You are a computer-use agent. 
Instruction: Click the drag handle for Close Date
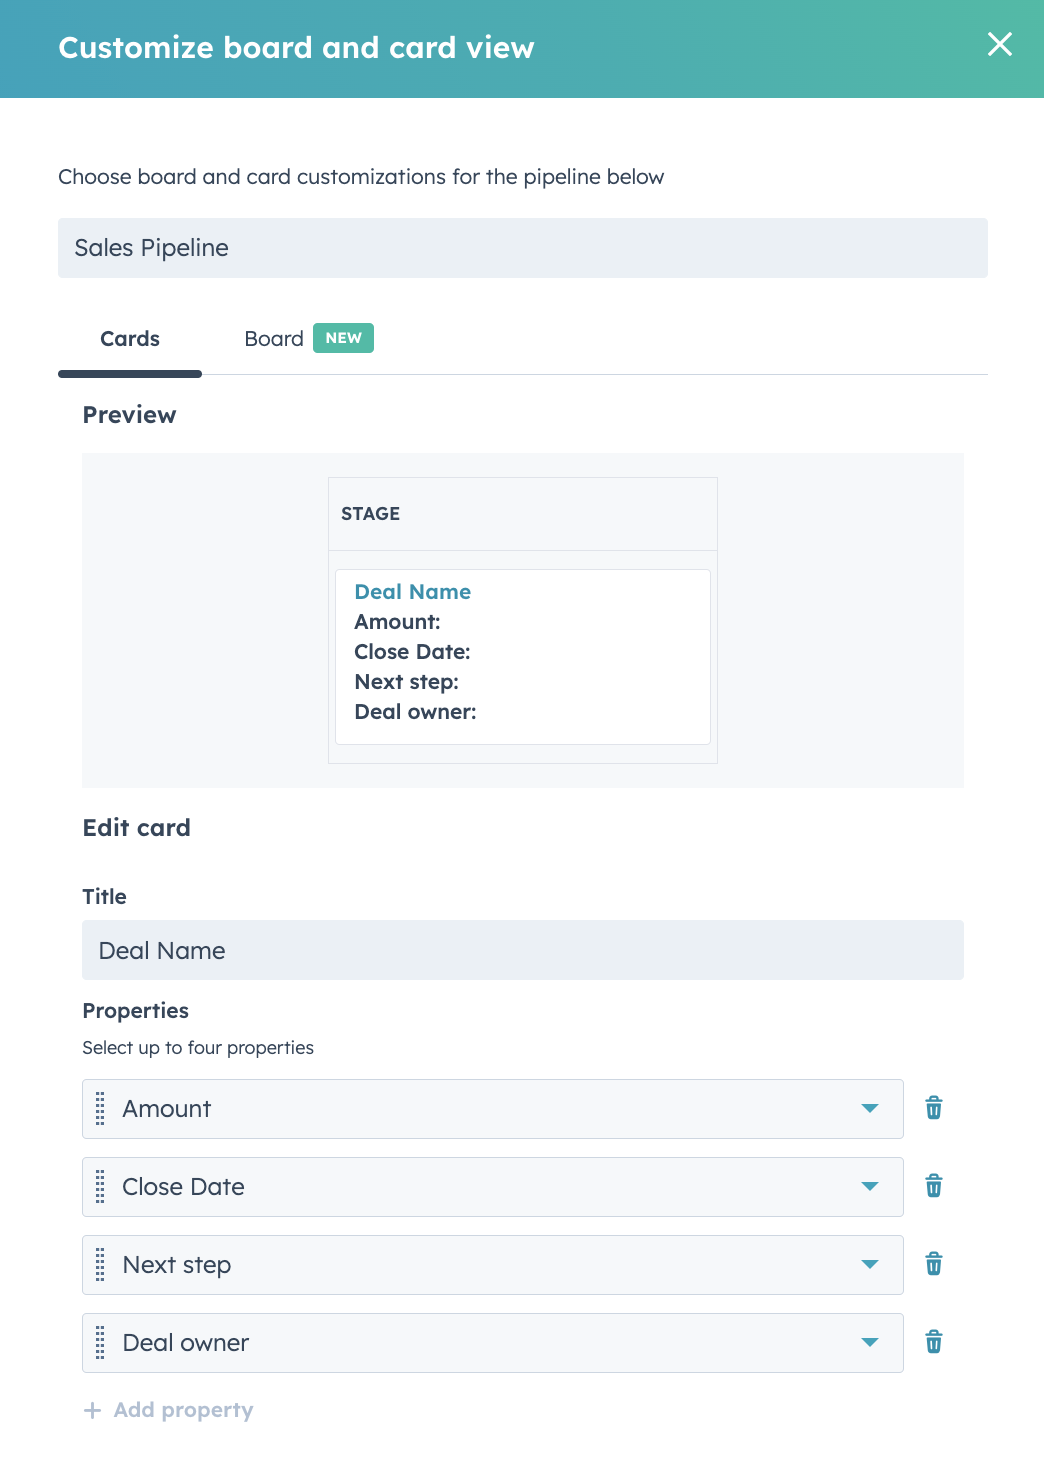coord(100,1187)
